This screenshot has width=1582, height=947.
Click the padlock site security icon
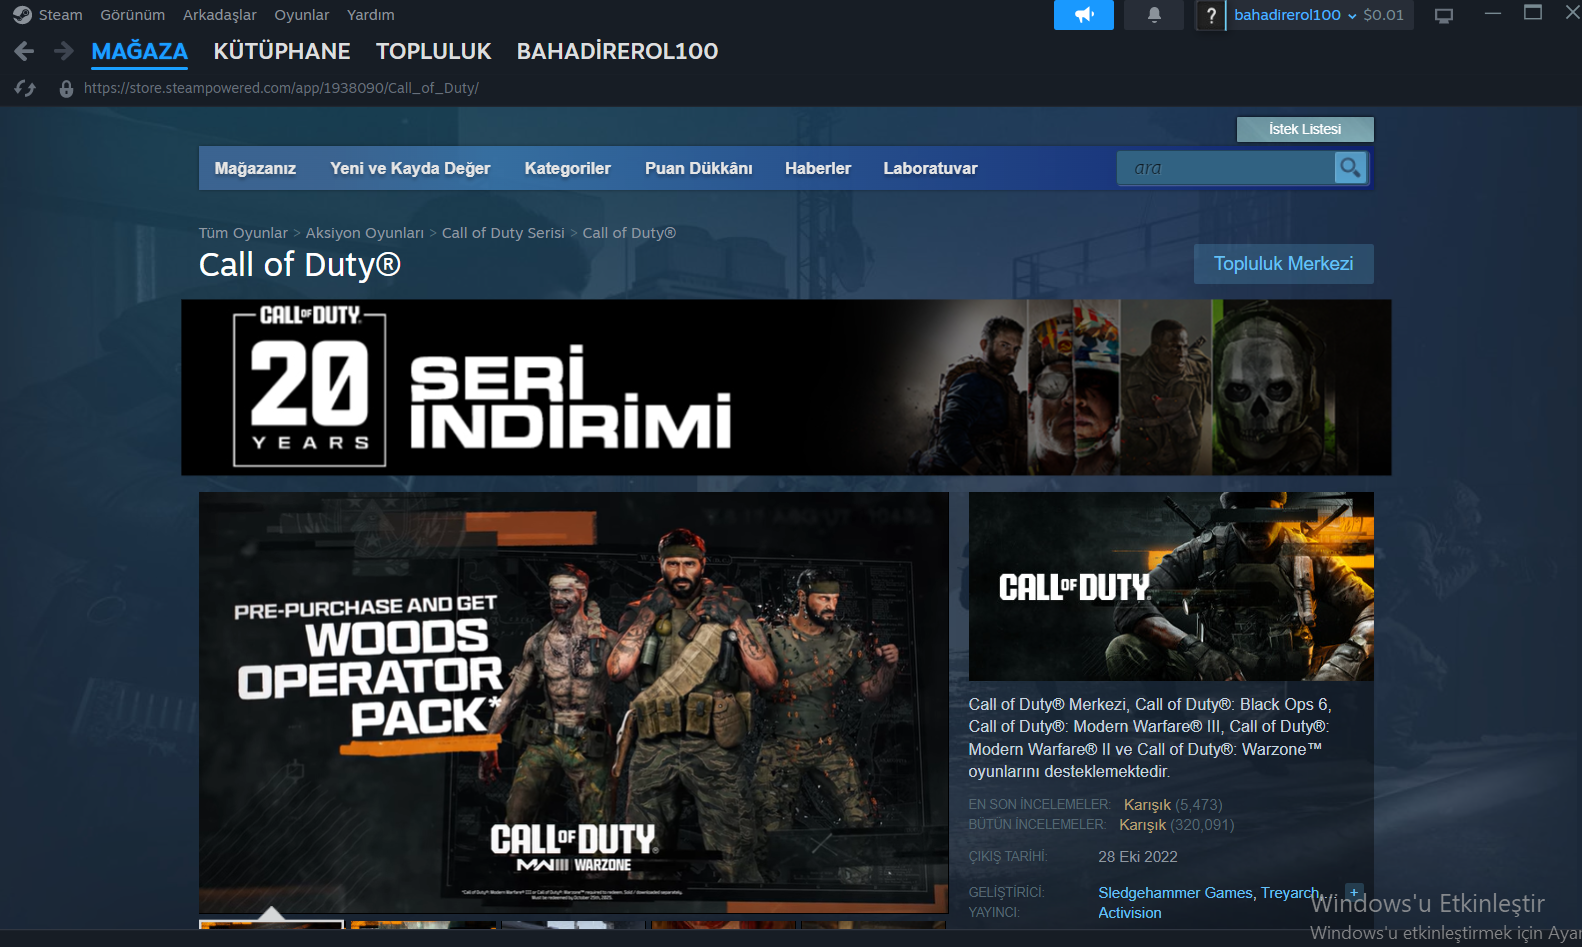click(x=66, y=88)
